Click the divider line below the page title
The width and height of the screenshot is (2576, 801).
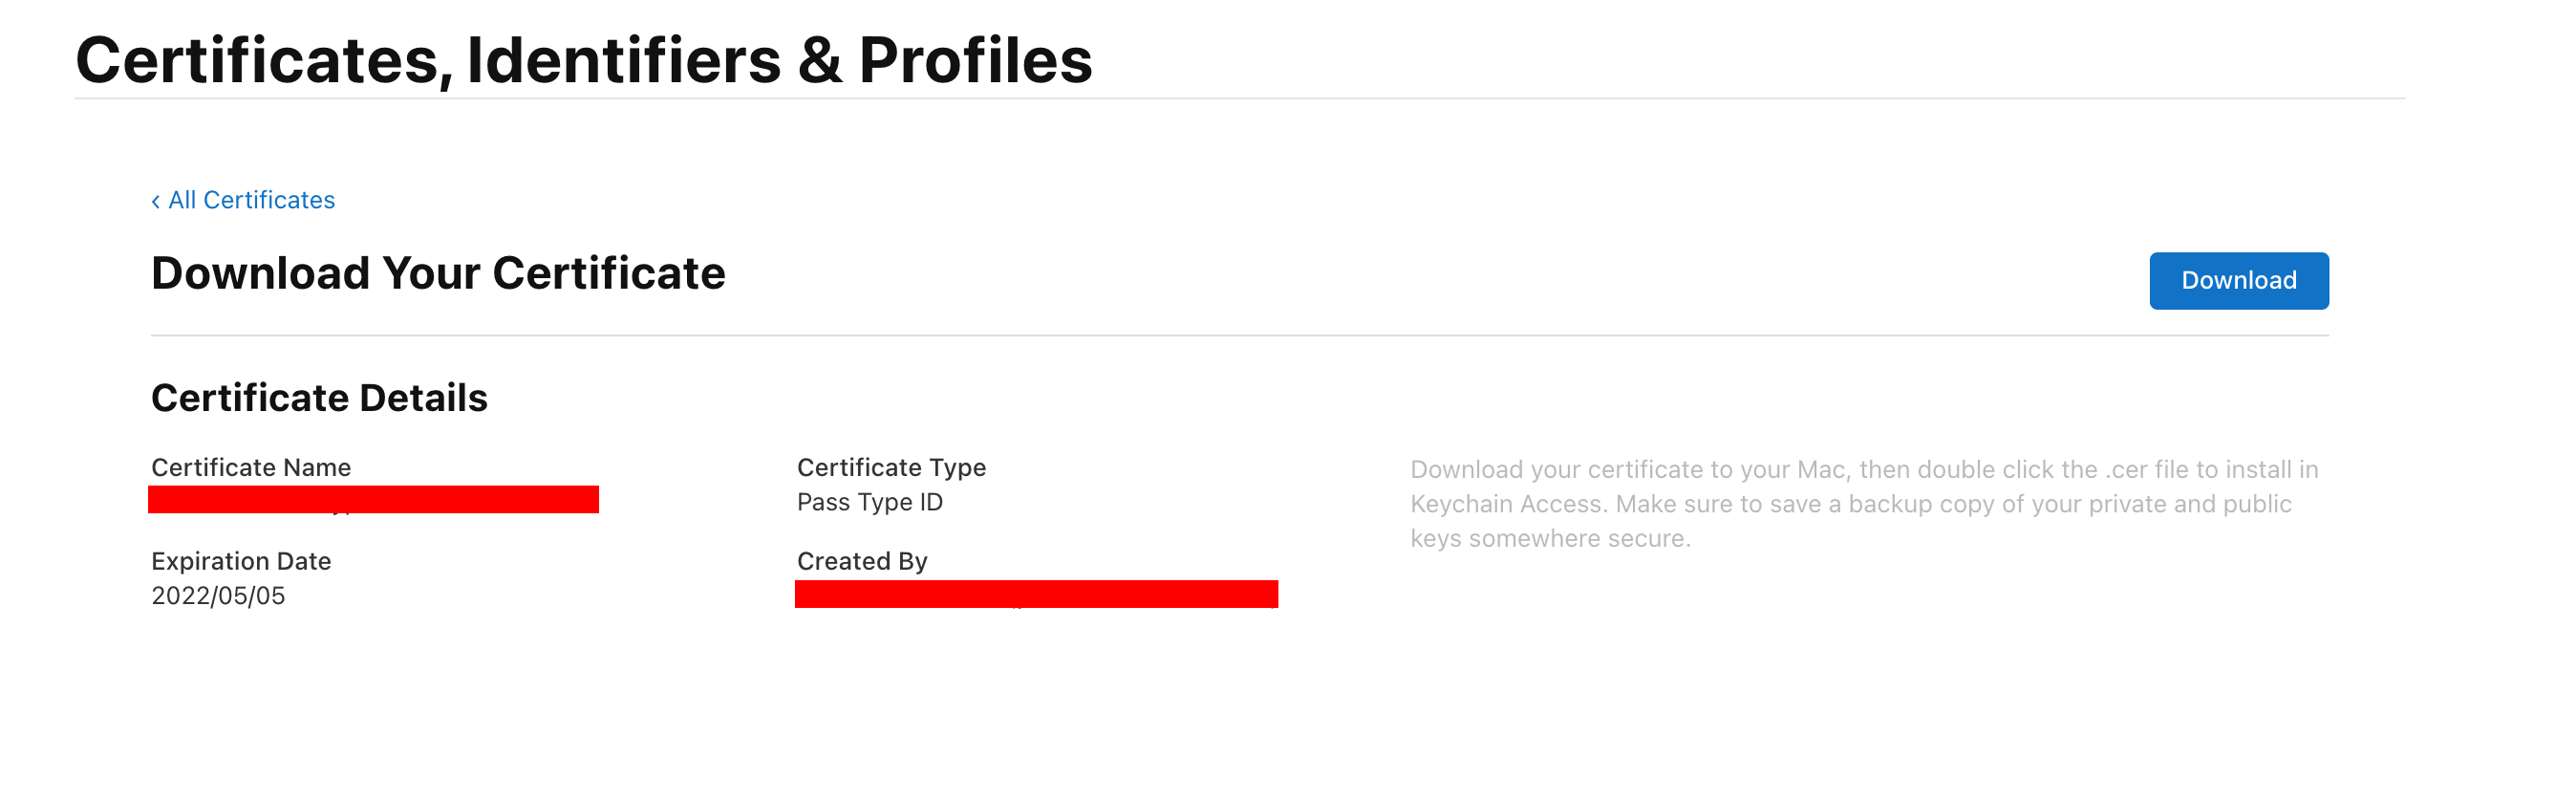[1240, 99]
